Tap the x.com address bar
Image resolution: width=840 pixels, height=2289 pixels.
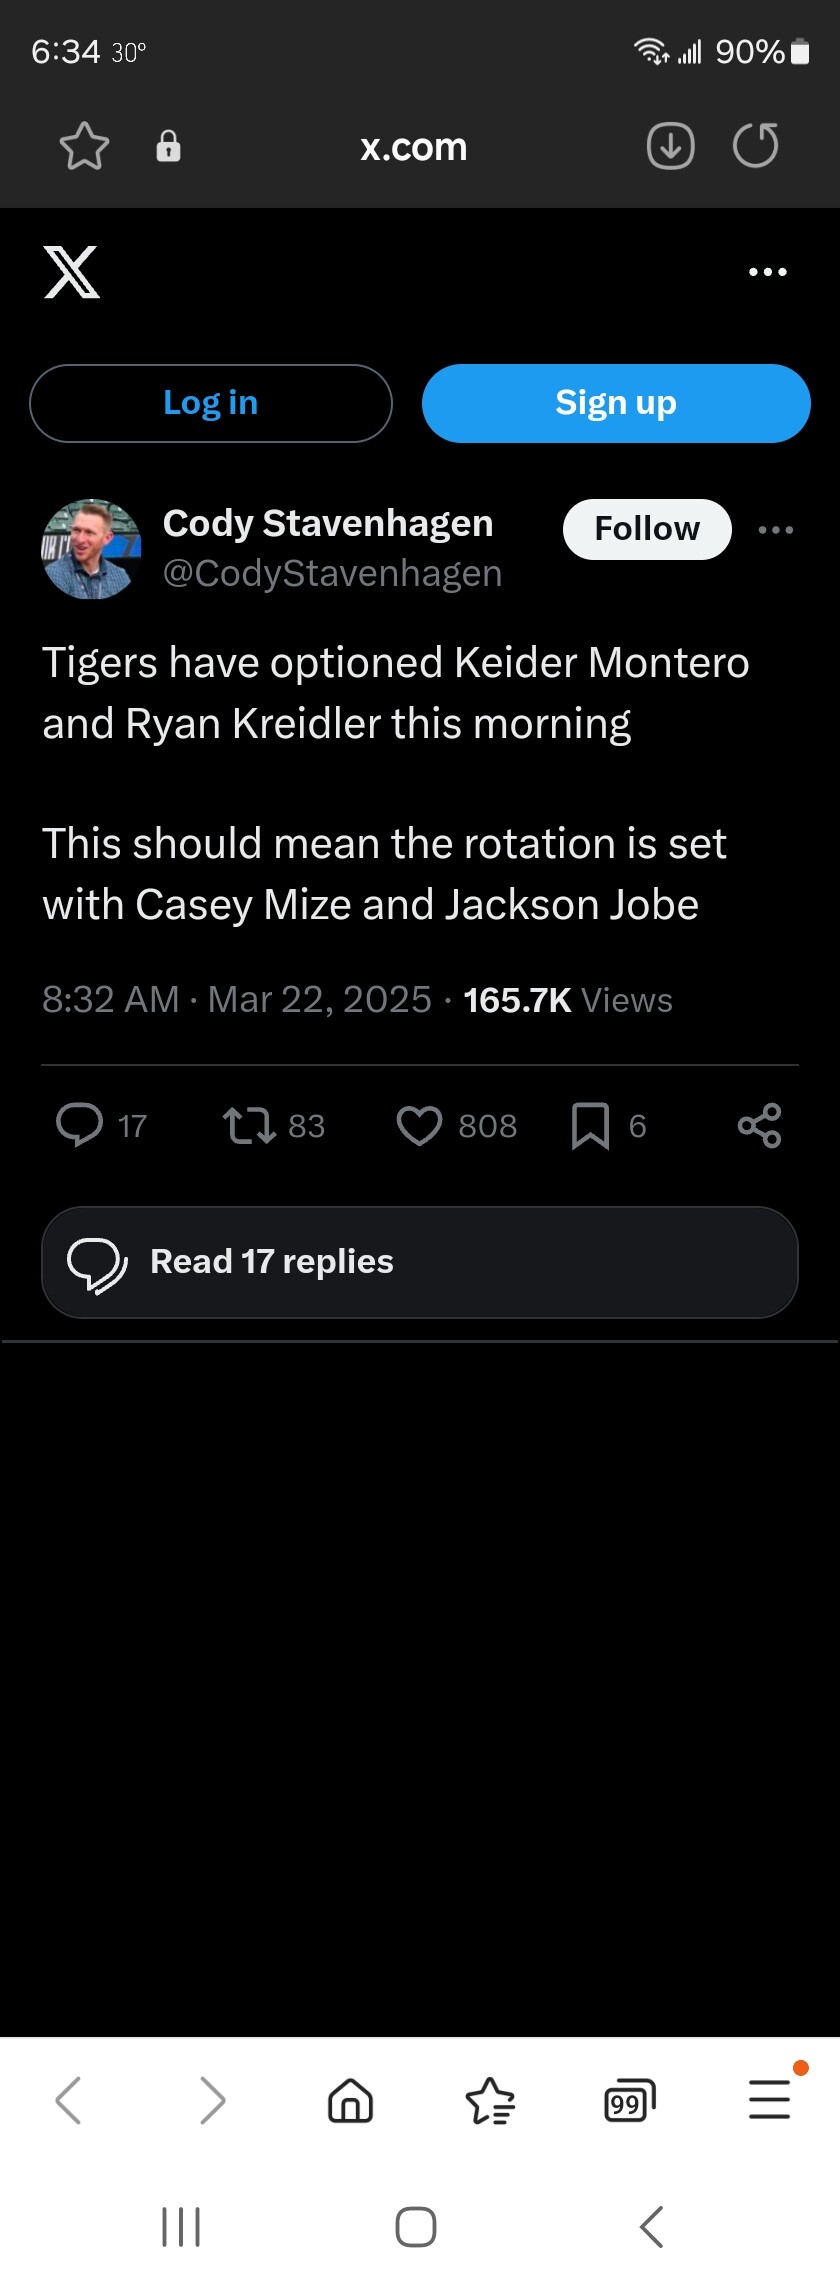point(414,147)
